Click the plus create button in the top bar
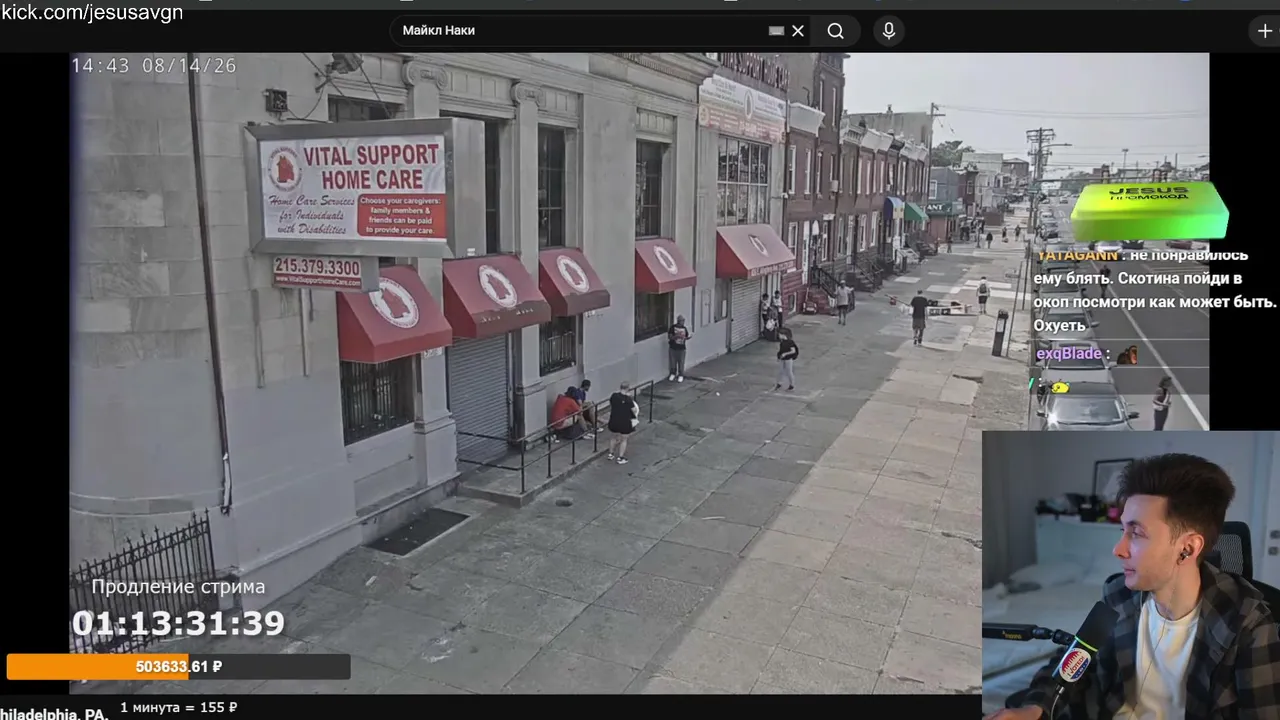 tap(1265, 31)
